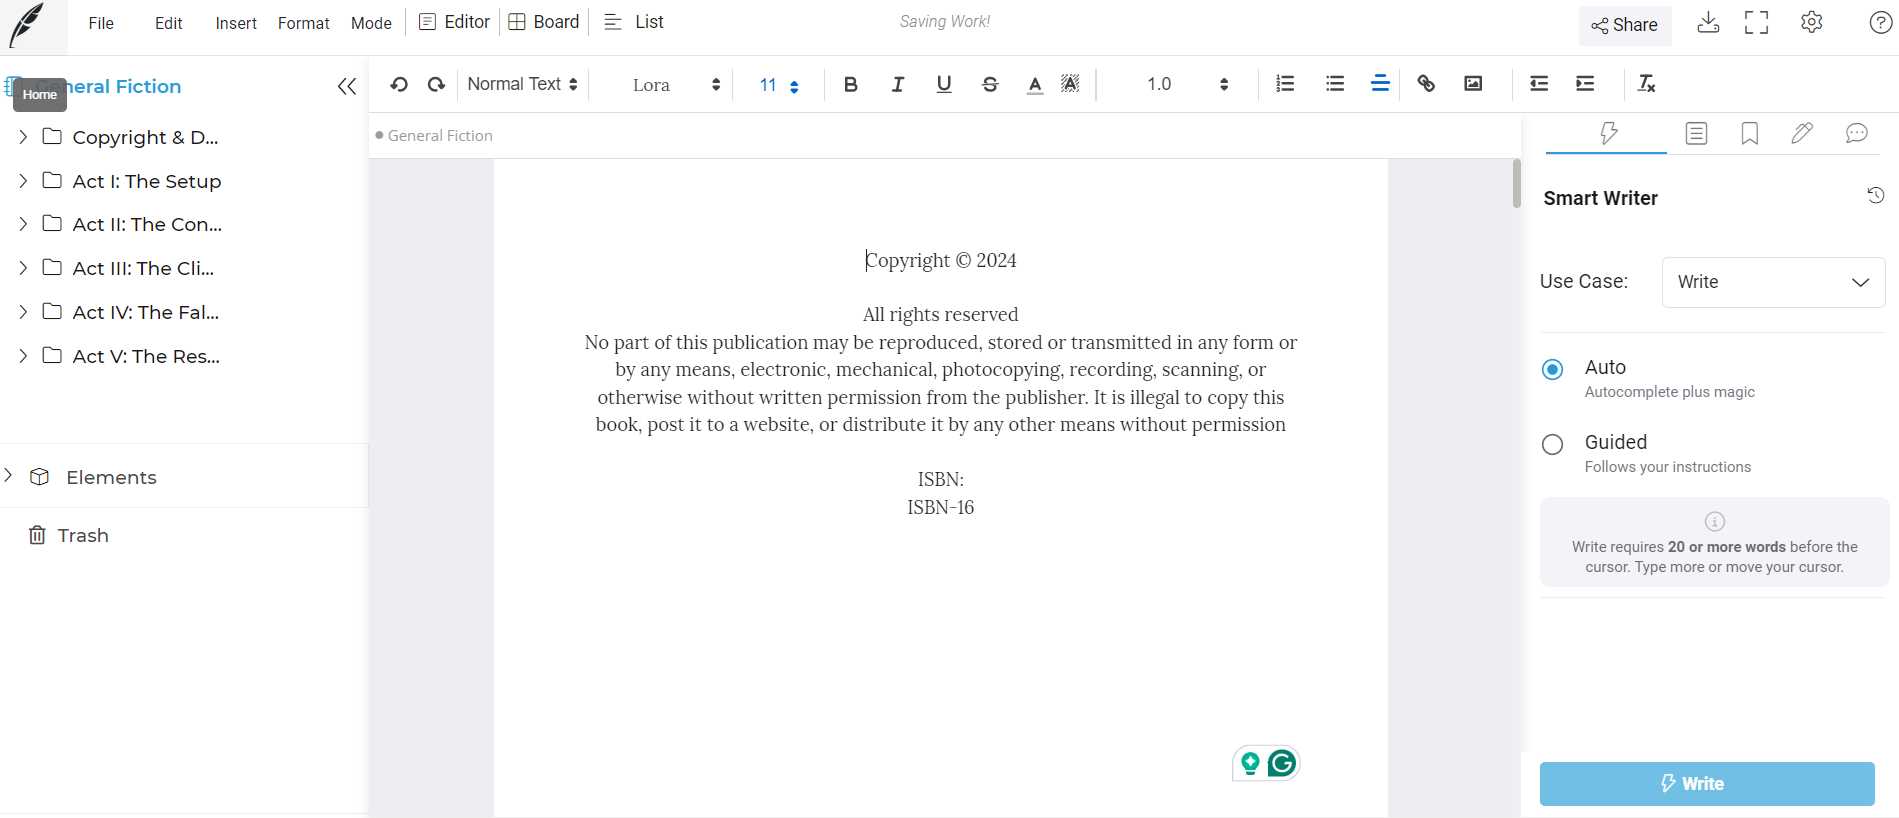Viewport: 1899px width, 818px height.
Task: Click the quill Home logo
Action: [28, 25]
